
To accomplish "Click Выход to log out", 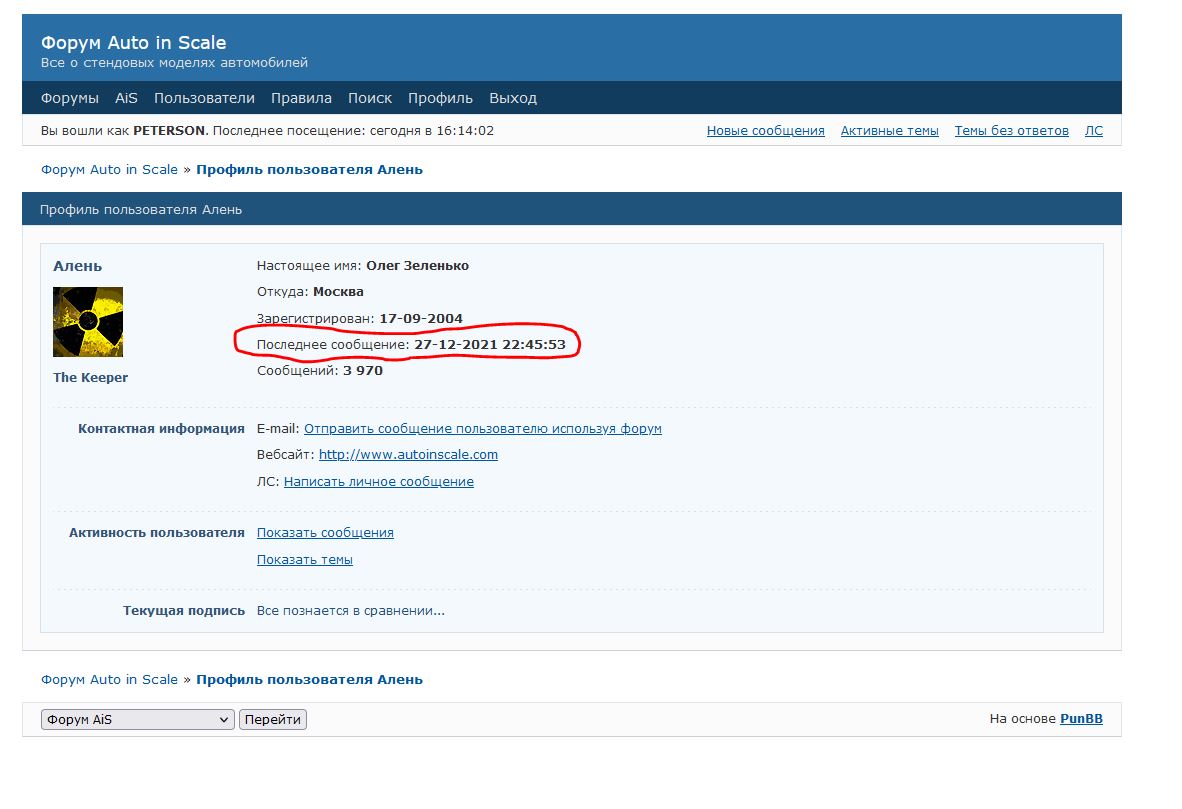I will click(x=513, y=98).
